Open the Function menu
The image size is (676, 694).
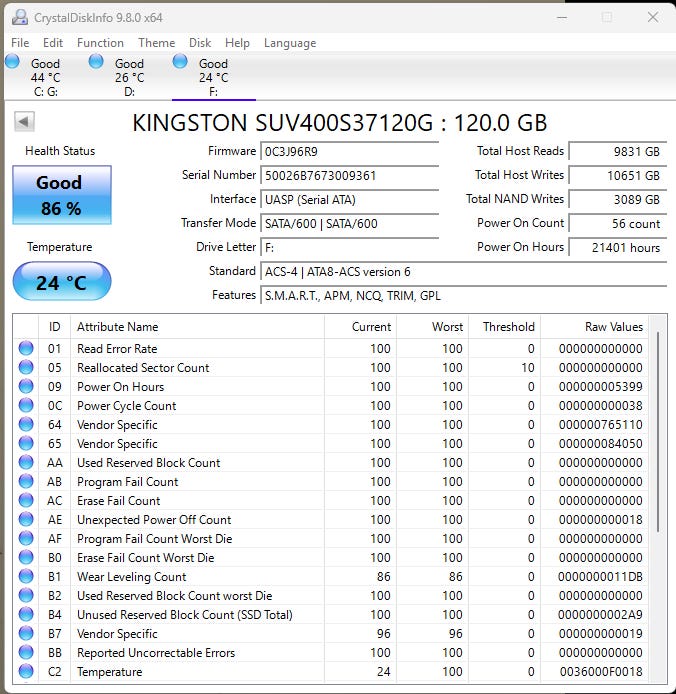click(x=100, y=43)
